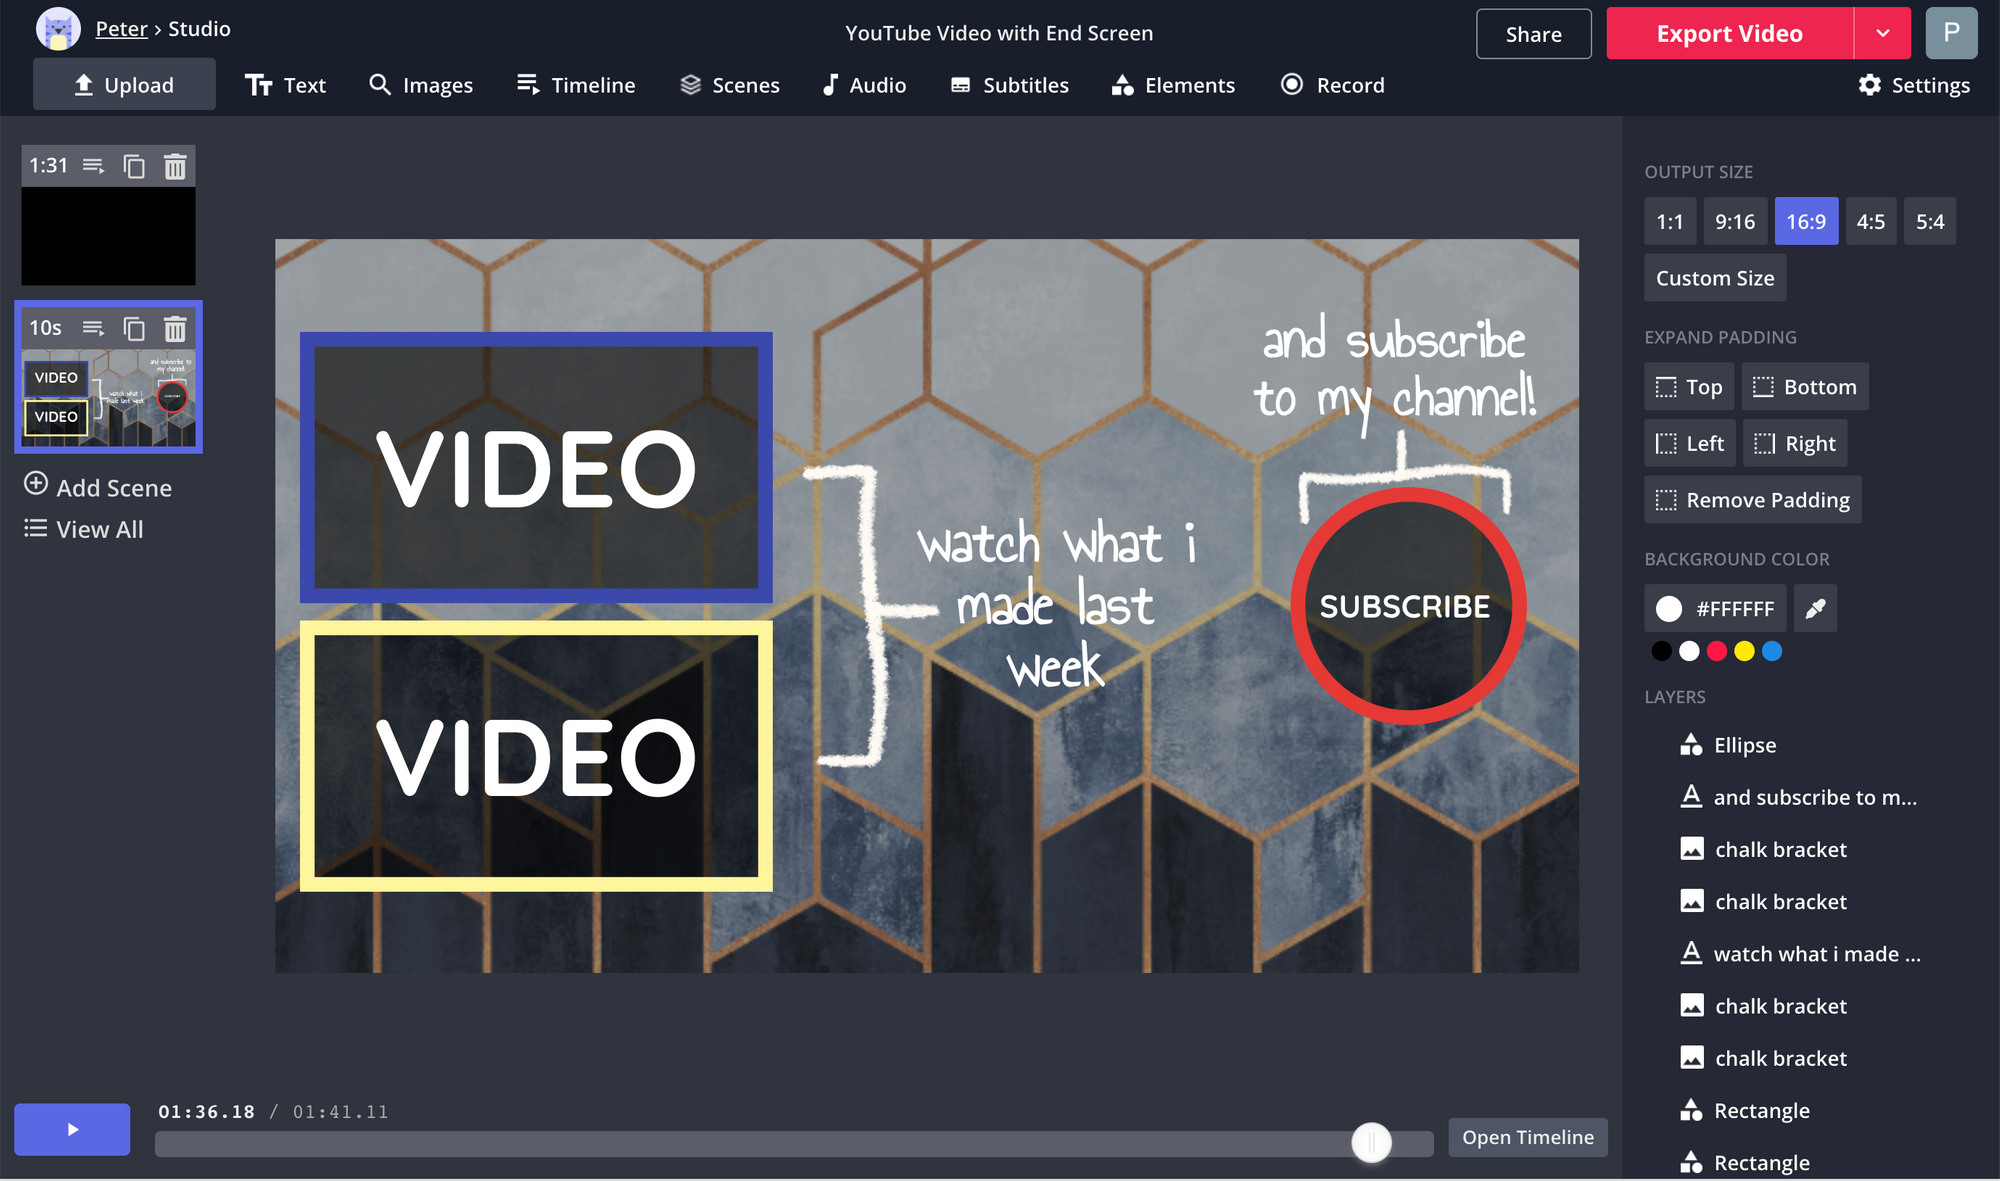
Task: Open the P user avatar
Action: point(1950,33)
